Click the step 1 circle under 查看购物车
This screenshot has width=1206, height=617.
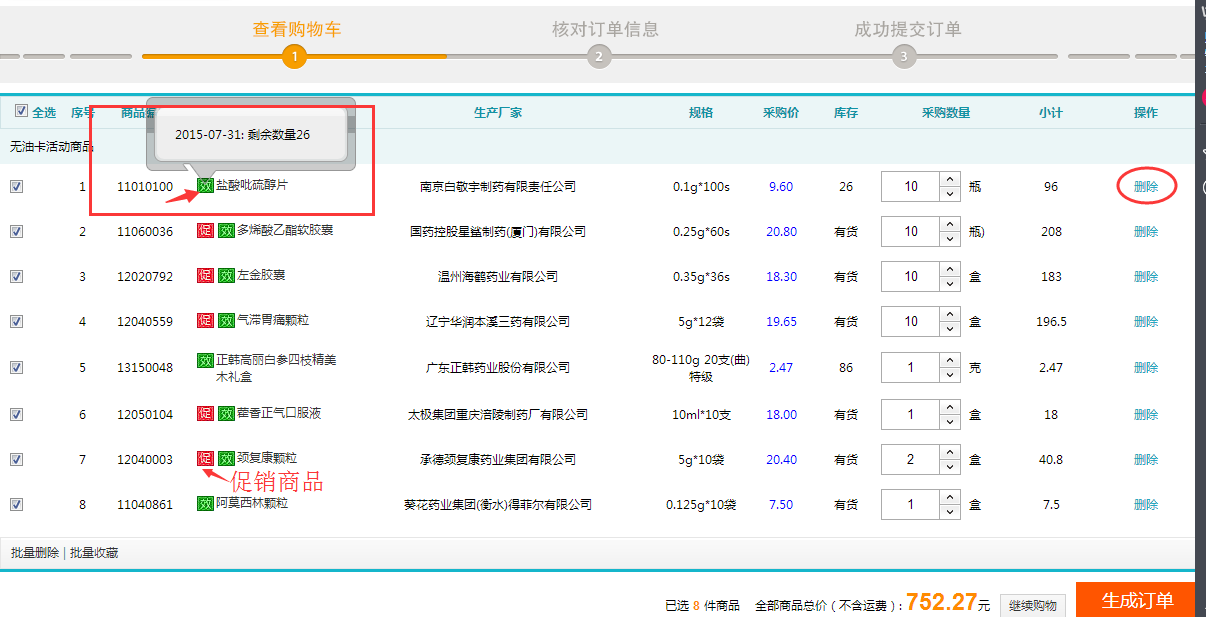(x=294, y=56)
